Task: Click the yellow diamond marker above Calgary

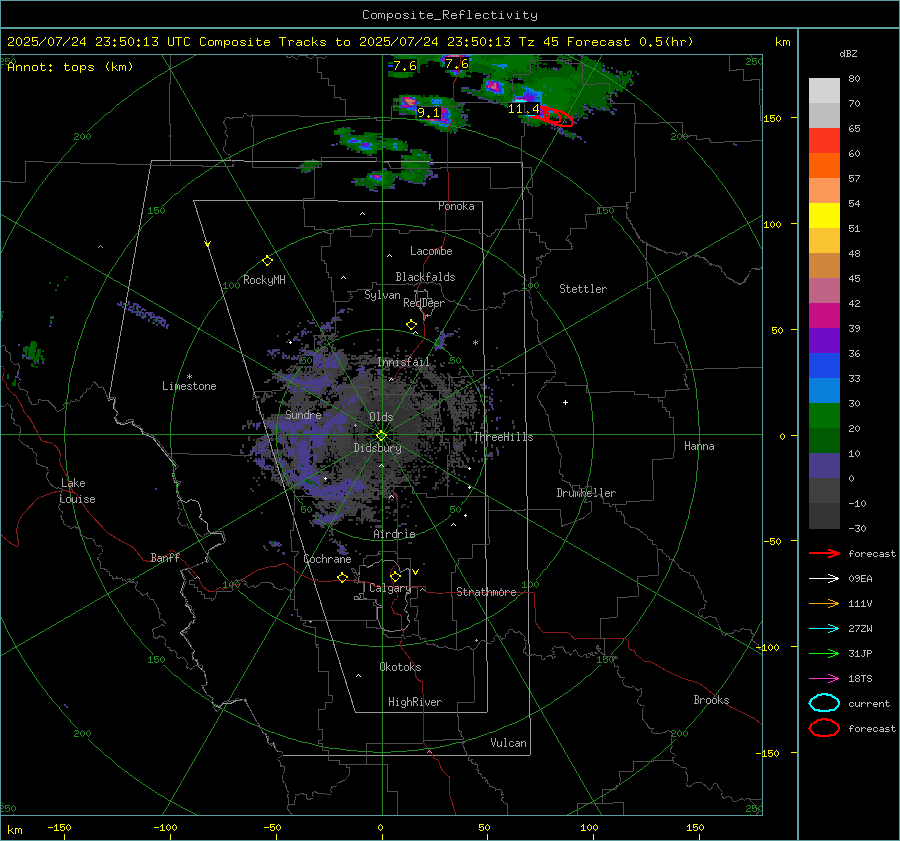Action: coord(395,576)
